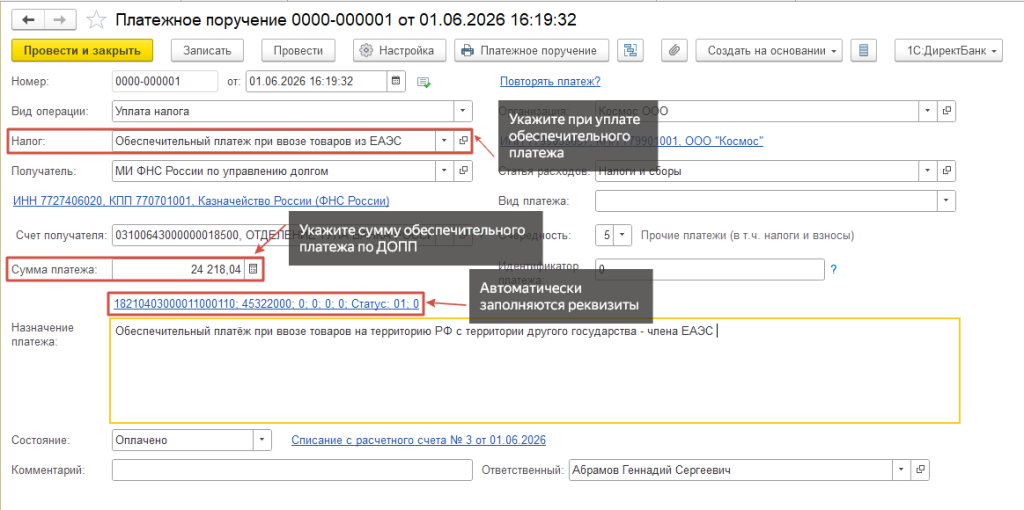Open the Налог field's open-form icon
The width and height of the screenshot is (1024, 510).
(464, 140)
